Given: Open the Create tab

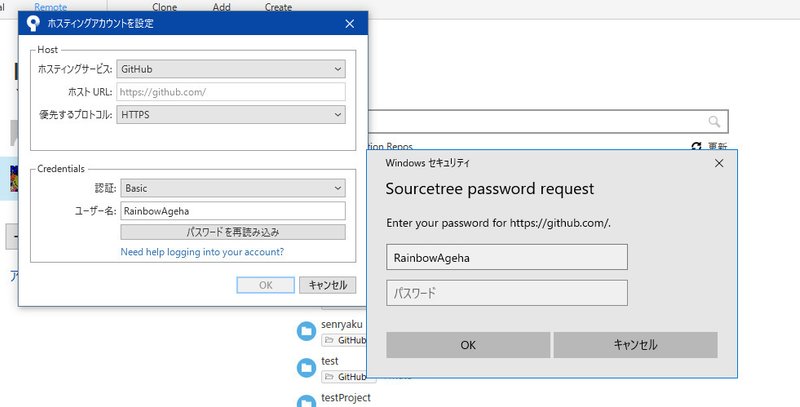Looking at the screenshot, I should click(x=278, y=7).
